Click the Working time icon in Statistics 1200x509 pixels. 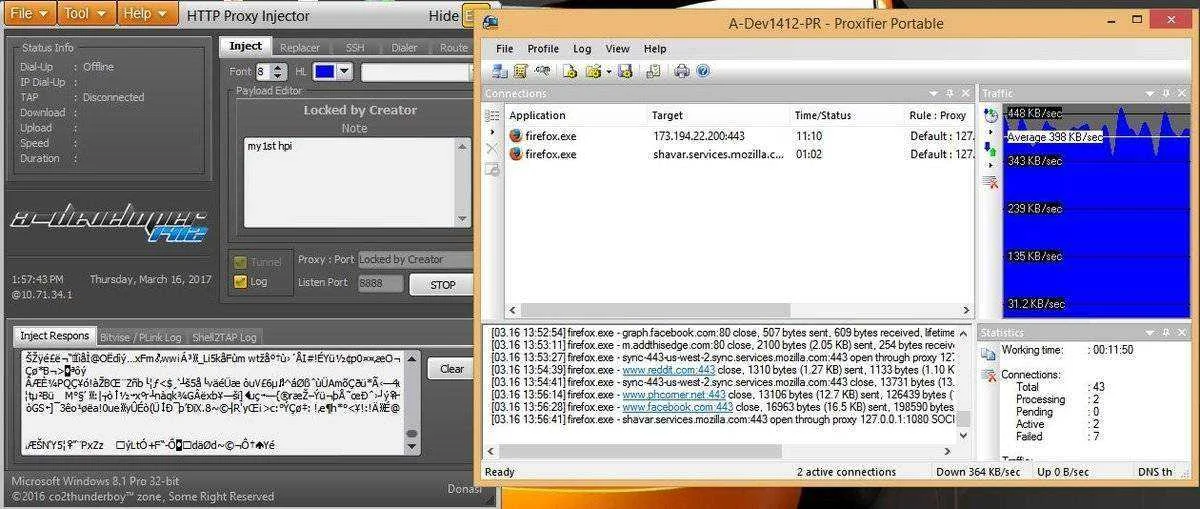(x=988, y=352)
